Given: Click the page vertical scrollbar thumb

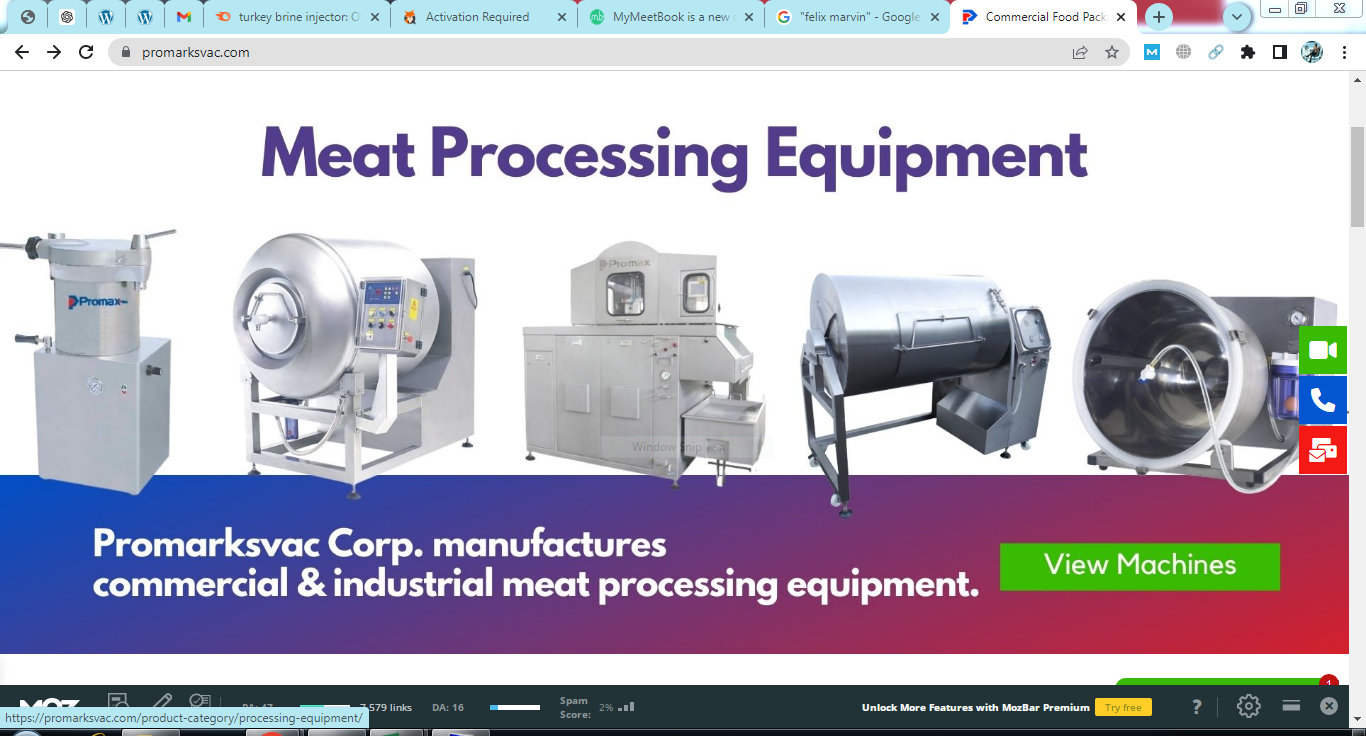Looking at the screenshot, I should pyautogui.click(x=1357, y=178).
